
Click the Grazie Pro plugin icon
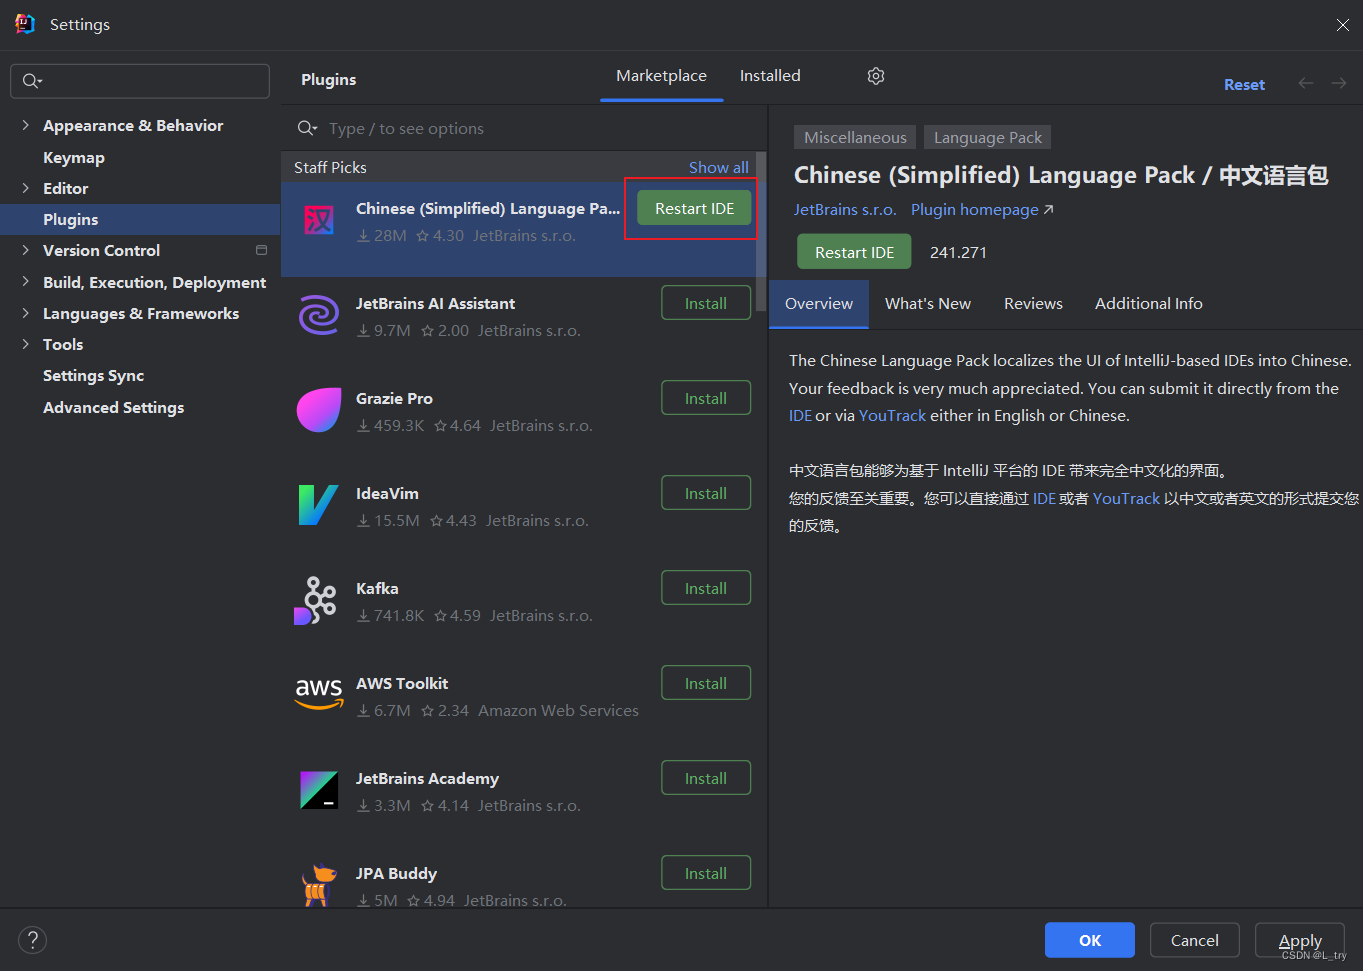click(x=319, y=410)
